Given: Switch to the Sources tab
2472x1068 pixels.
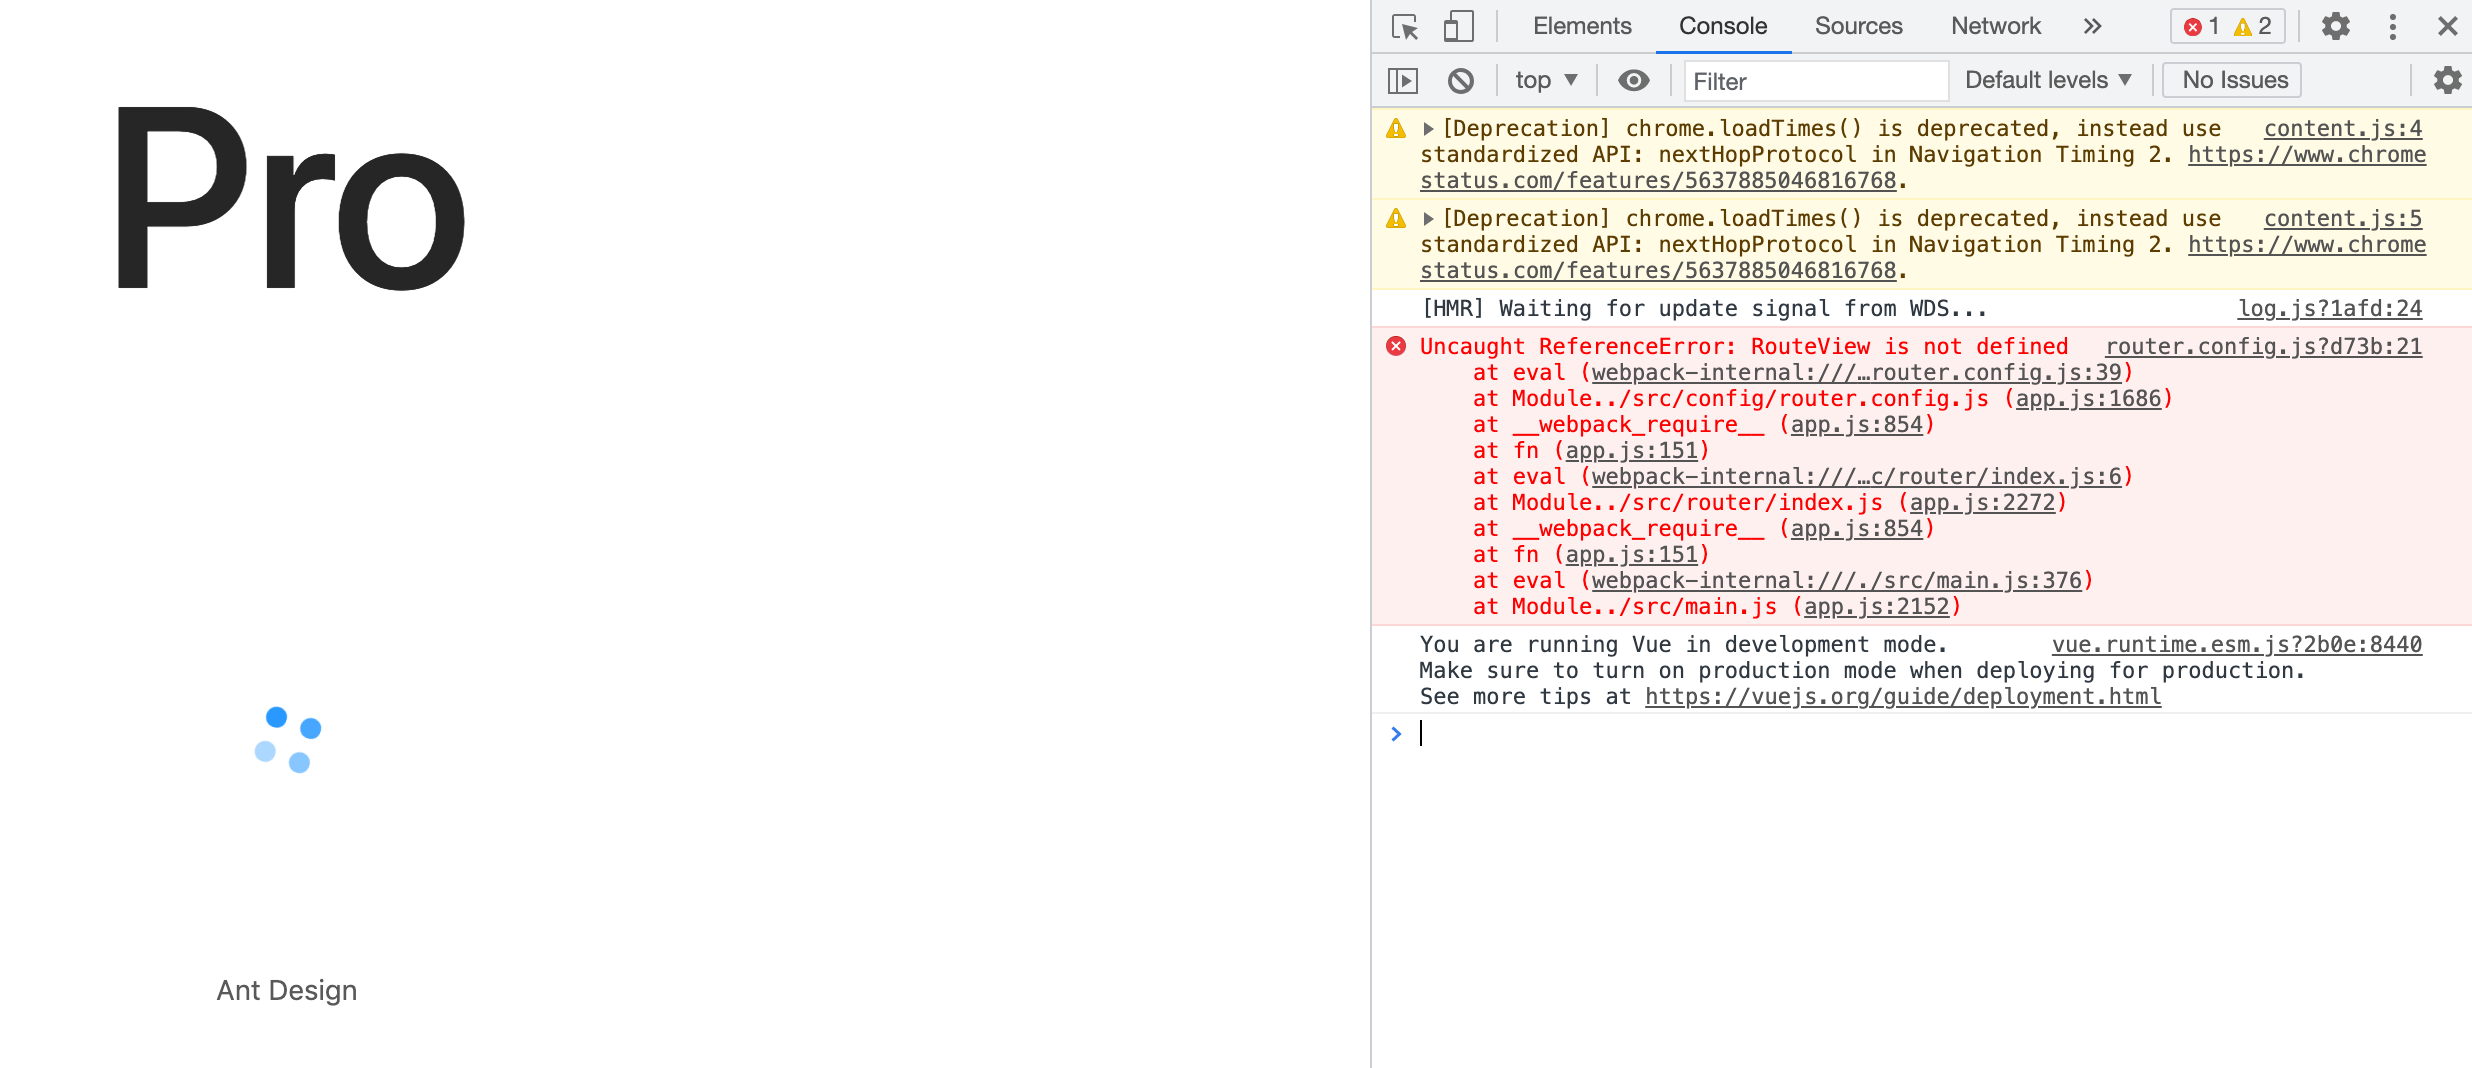Looking at the screenshot, I should pos(1858,26).
